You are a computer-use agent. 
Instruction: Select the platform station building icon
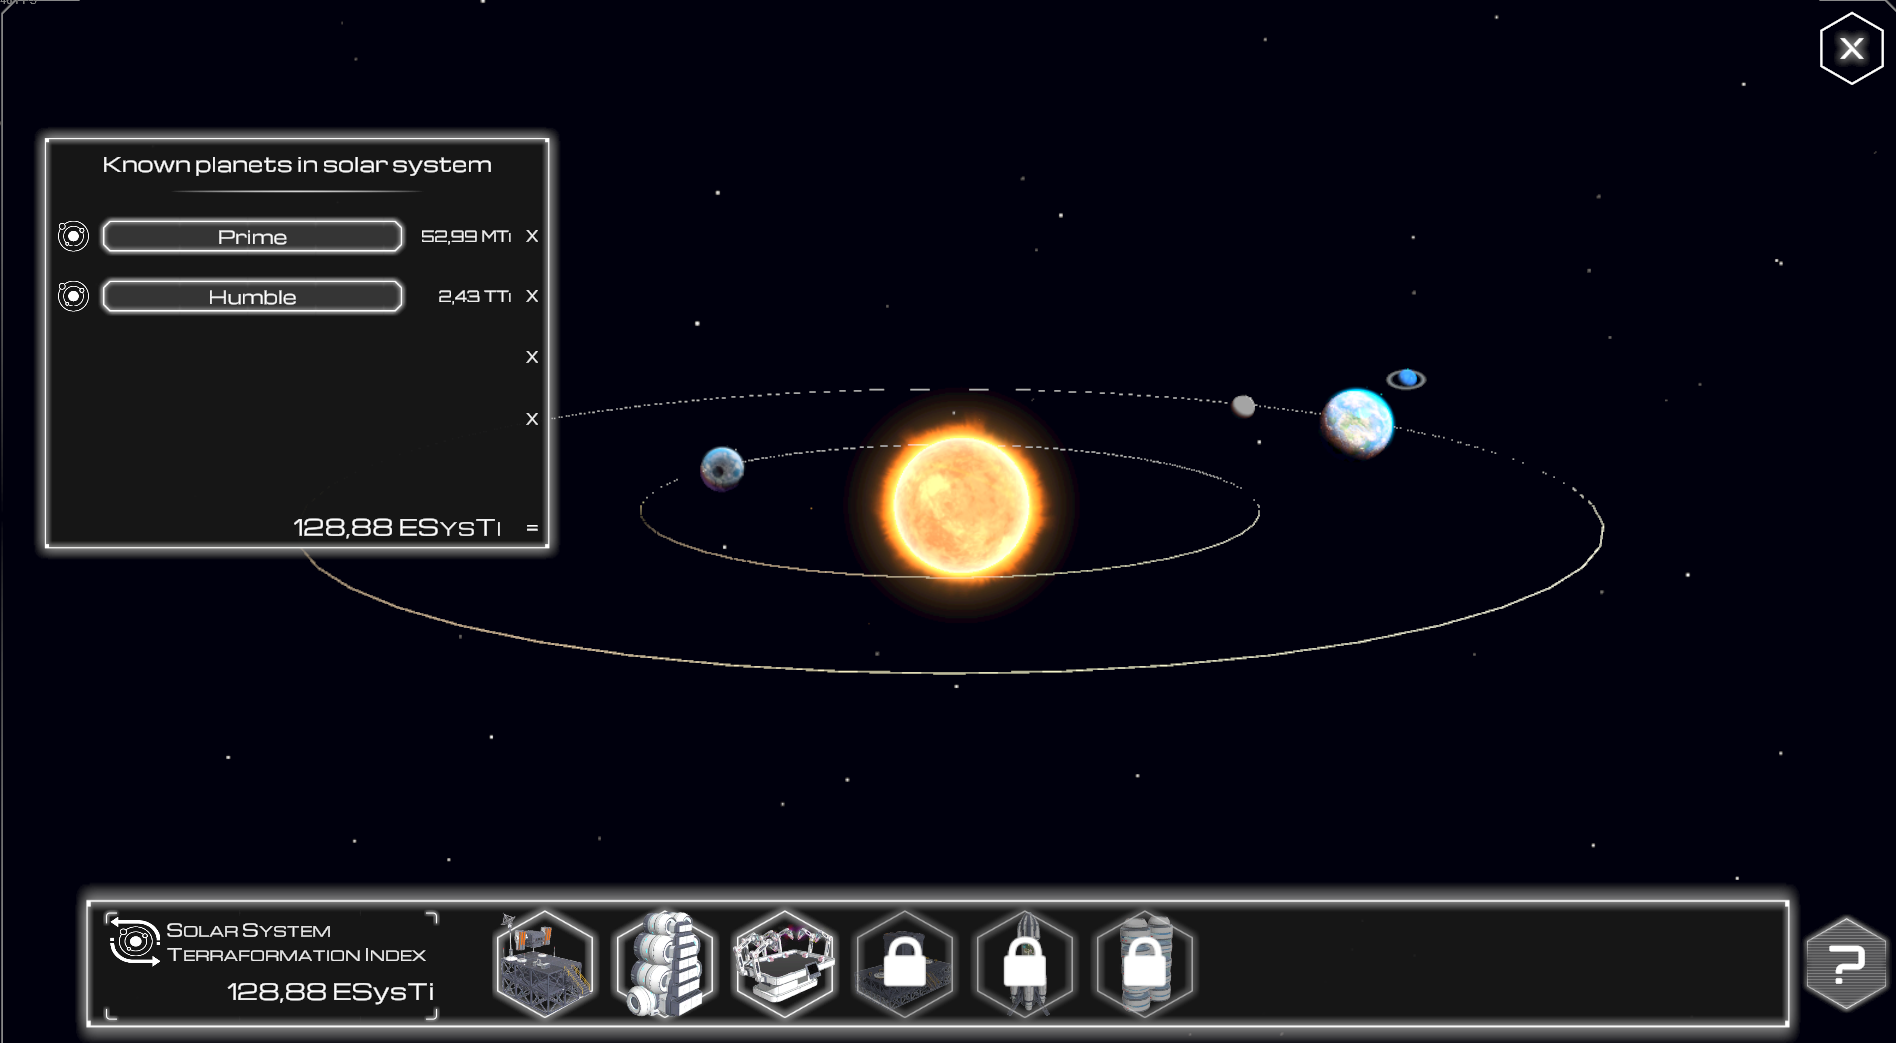544,964
